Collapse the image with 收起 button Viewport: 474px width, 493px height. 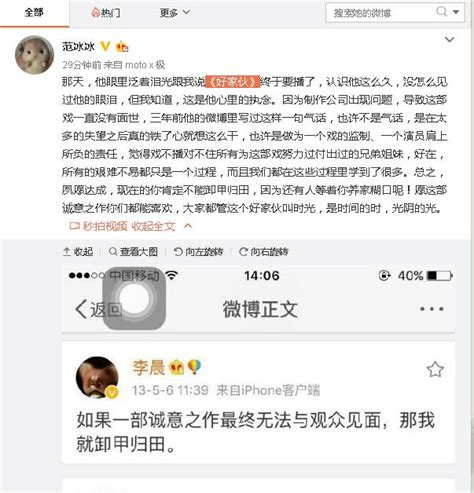tap(78, 252)
